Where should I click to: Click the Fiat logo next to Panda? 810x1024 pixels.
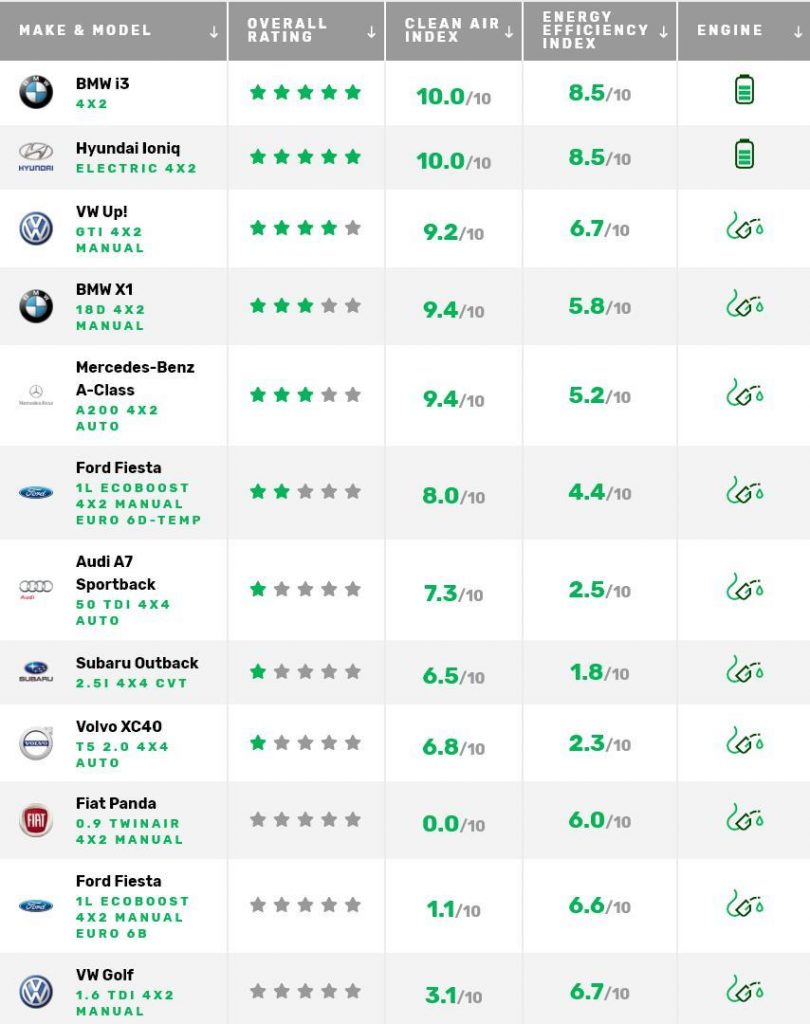click(x=36, y=820)
